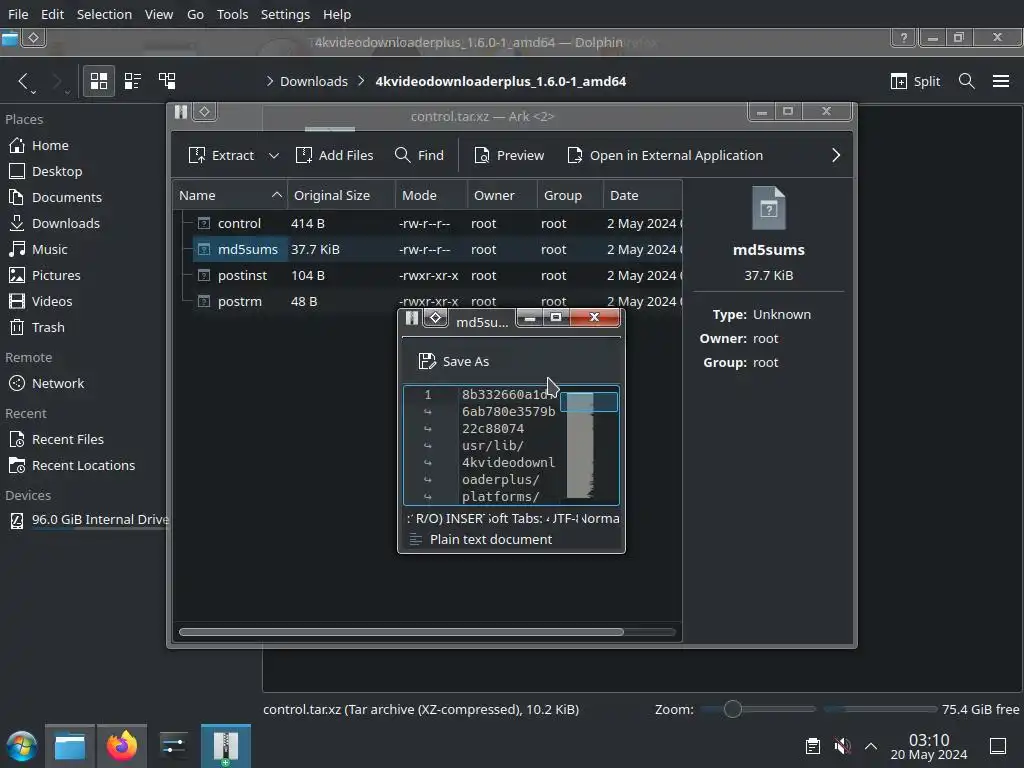
Task: Open Dolphin hamburger menu
Action: point(1000,81)
